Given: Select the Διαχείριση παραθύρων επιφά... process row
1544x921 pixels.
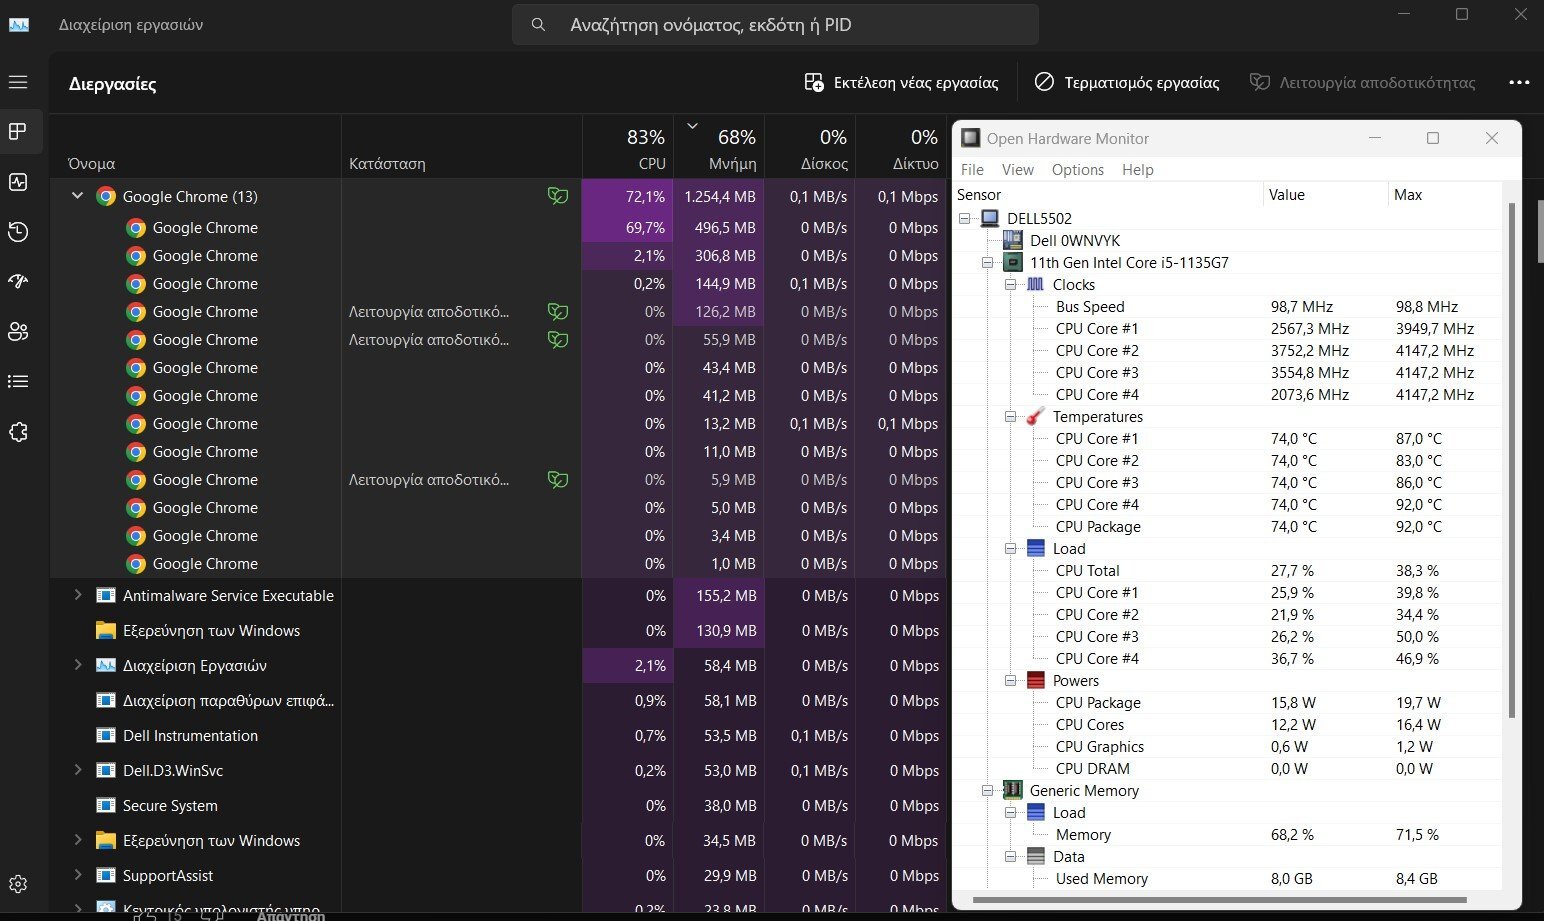Looking at the screenshot, I should click(x=498, y=700).
